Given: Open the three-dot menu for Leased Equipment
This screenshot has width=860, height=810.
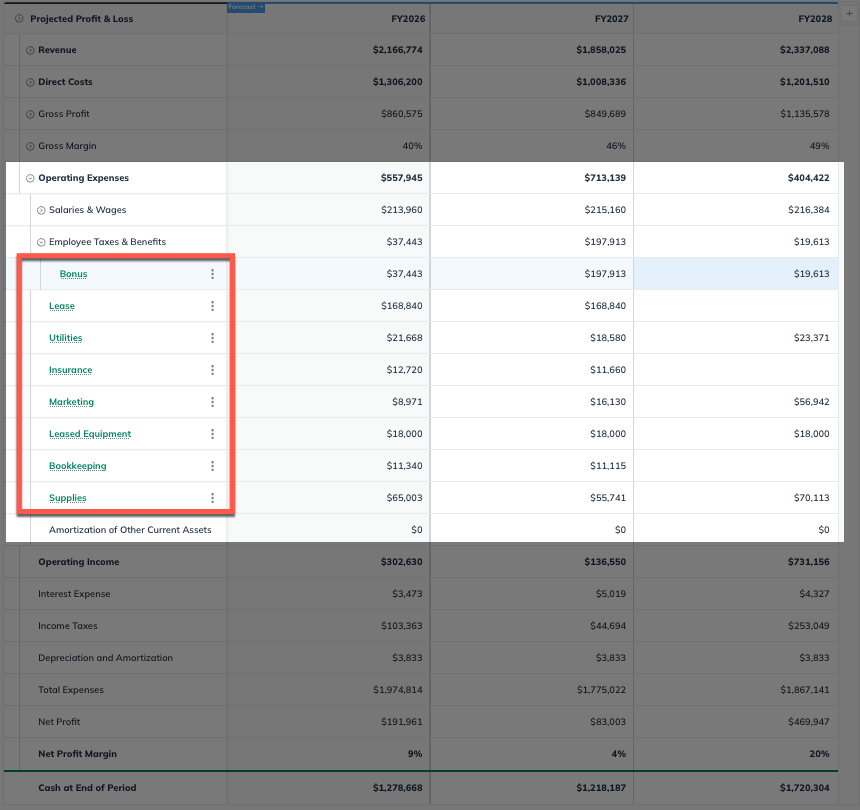Looking at the screenshot, I should [212, 434].
